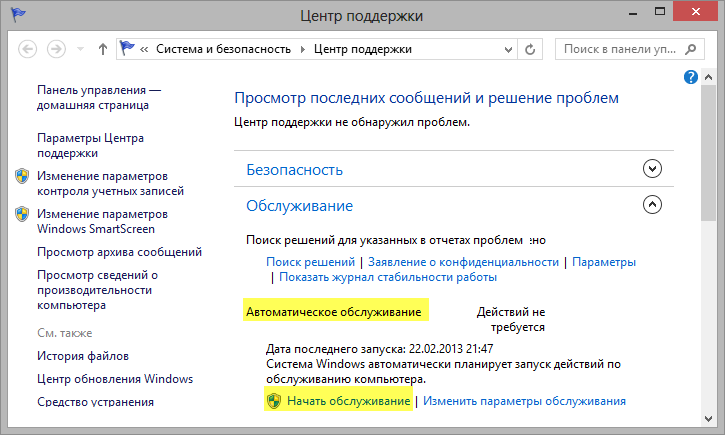Show hidden breadcrumb path chevrons
Viewport: 725px width, 435px height.
(144, 49)
